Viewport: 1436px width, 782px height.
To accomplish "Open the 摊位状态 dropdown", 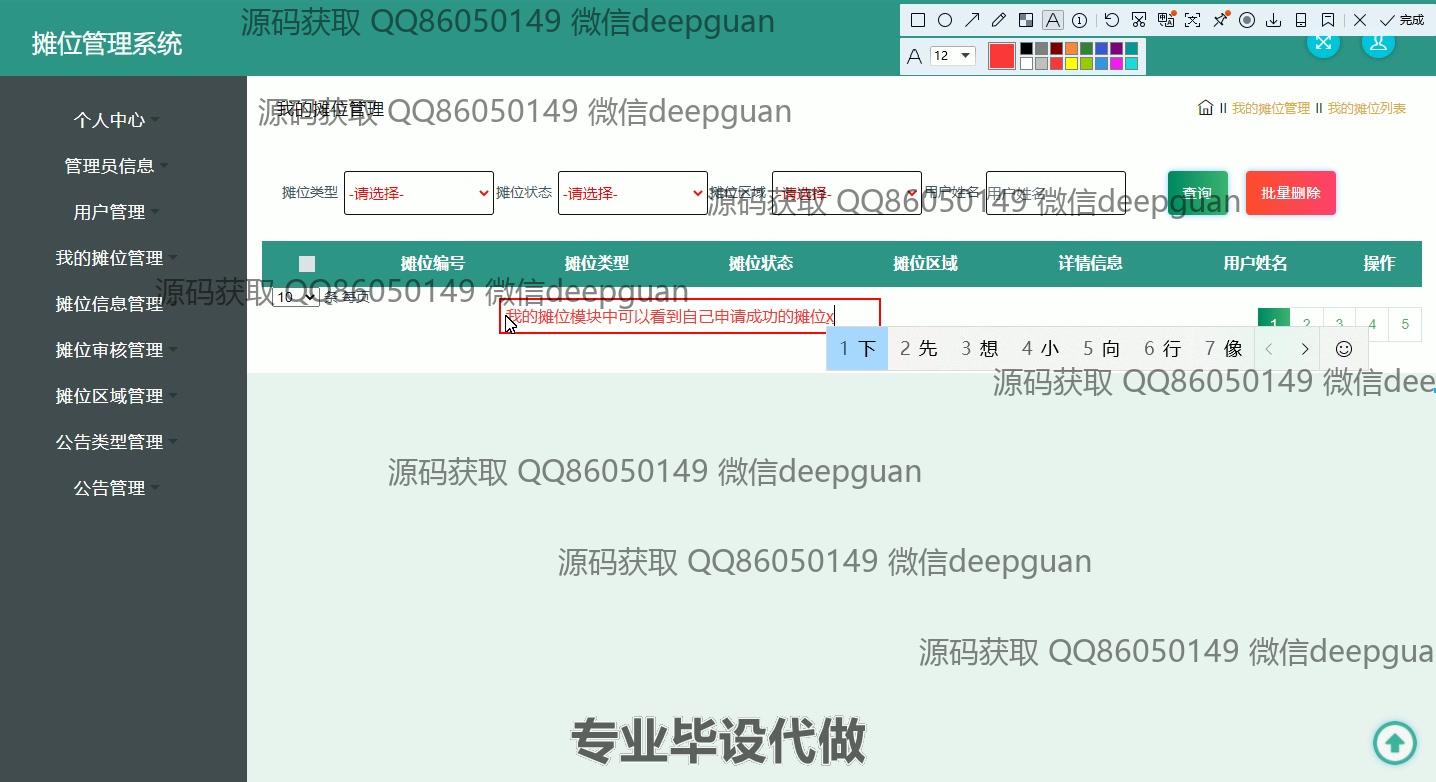I will tap(632, 193).
